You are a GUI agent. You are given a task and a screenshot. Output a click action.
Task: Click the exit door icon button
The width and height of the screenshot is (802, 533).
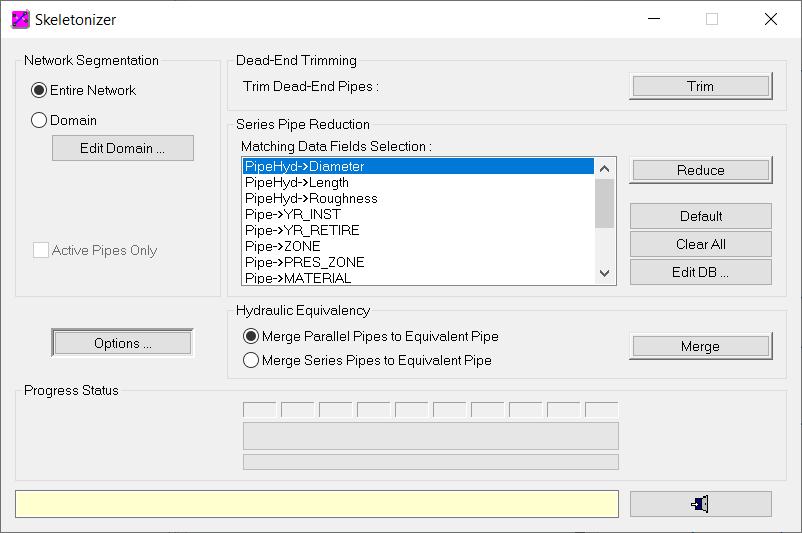[x=700, y=504]
